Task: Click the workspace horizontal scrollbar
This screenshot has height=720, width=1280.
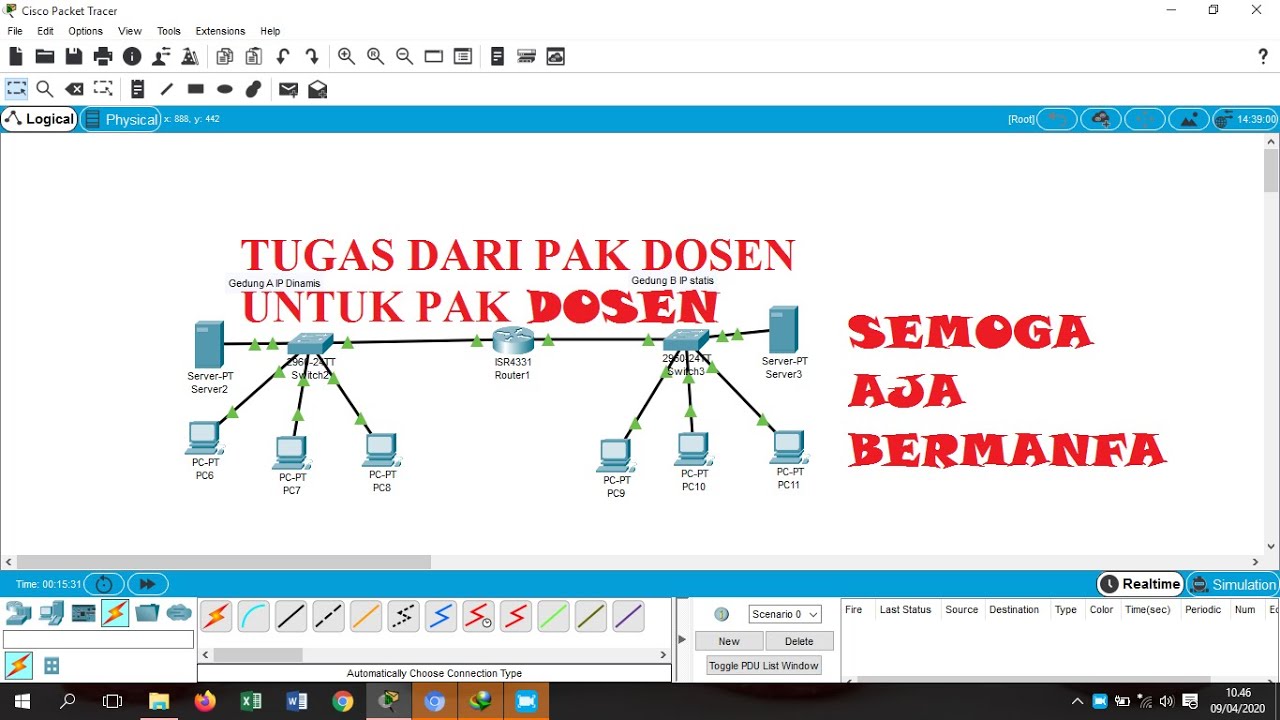Action: point(224,562)
